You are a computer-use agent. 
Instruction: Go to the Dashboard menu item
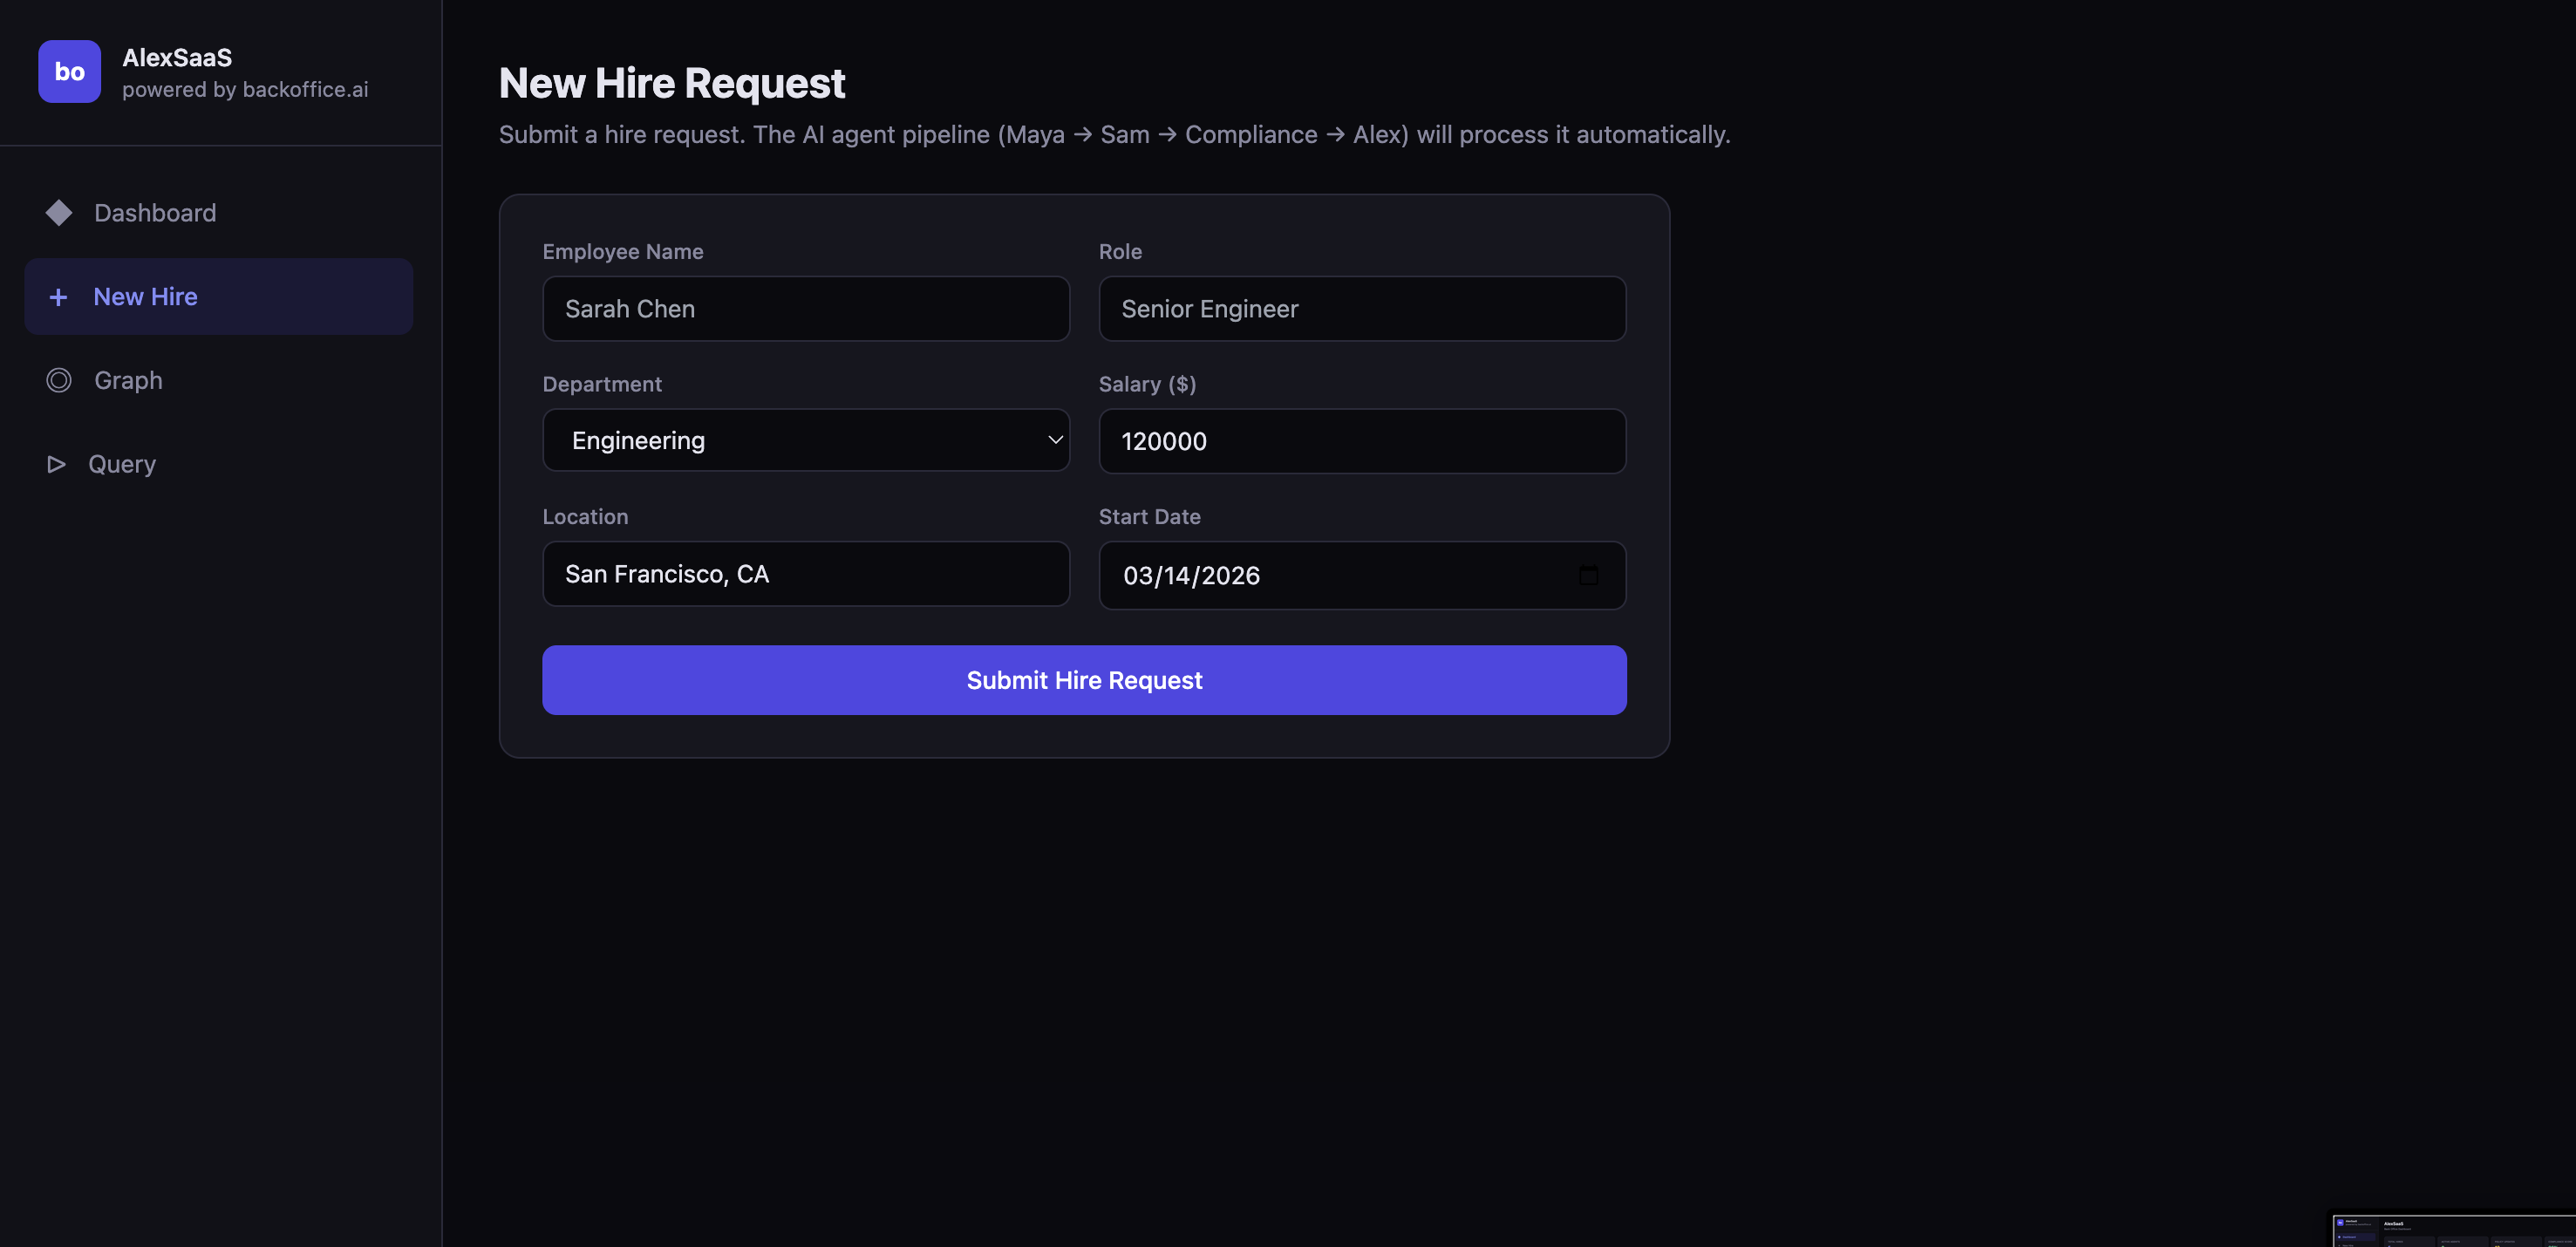pos(155,213)
